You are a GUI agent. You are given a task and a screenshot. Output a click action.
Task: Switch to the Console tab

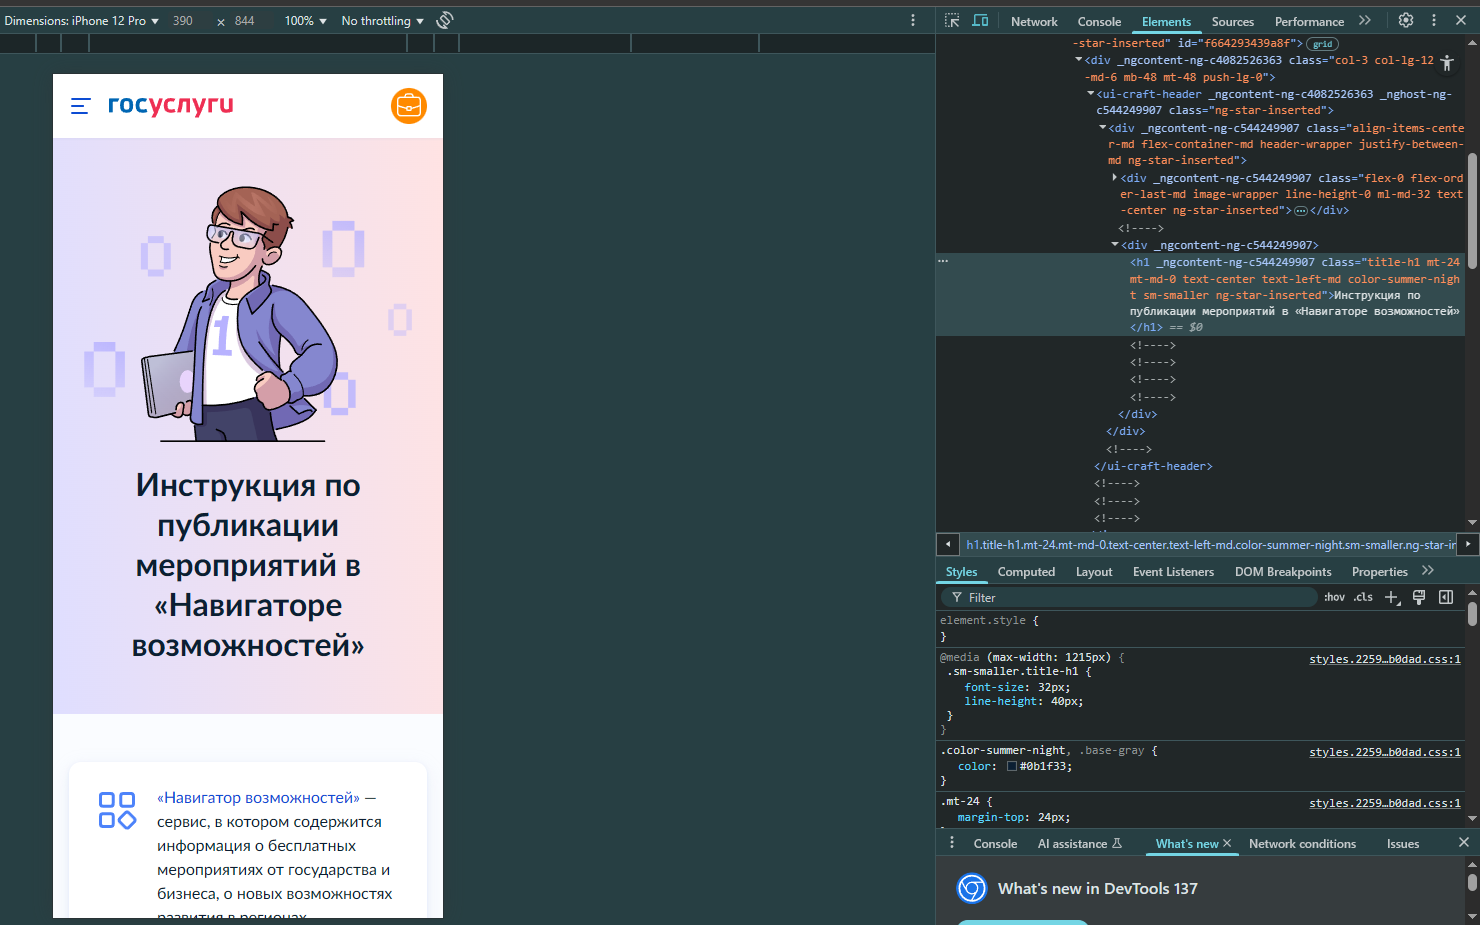1099,21
